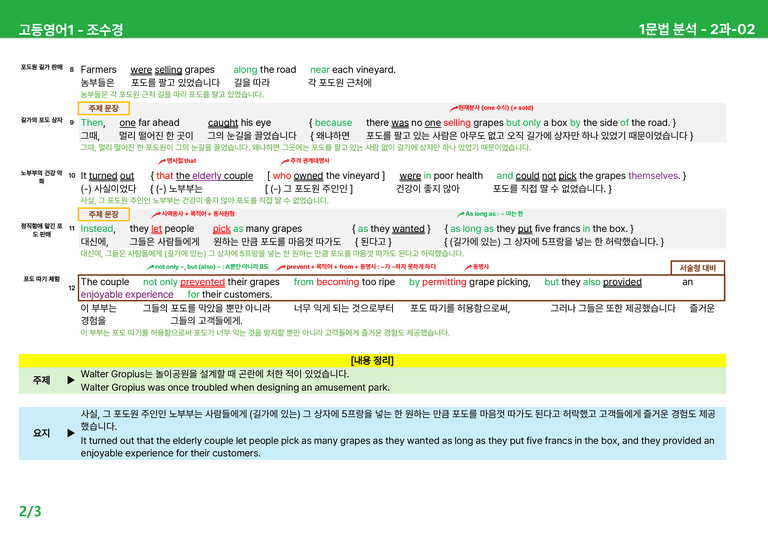The image size is (768, 543).
Task: Click the triangle marker beside "요지"
Action: (71, 433)
